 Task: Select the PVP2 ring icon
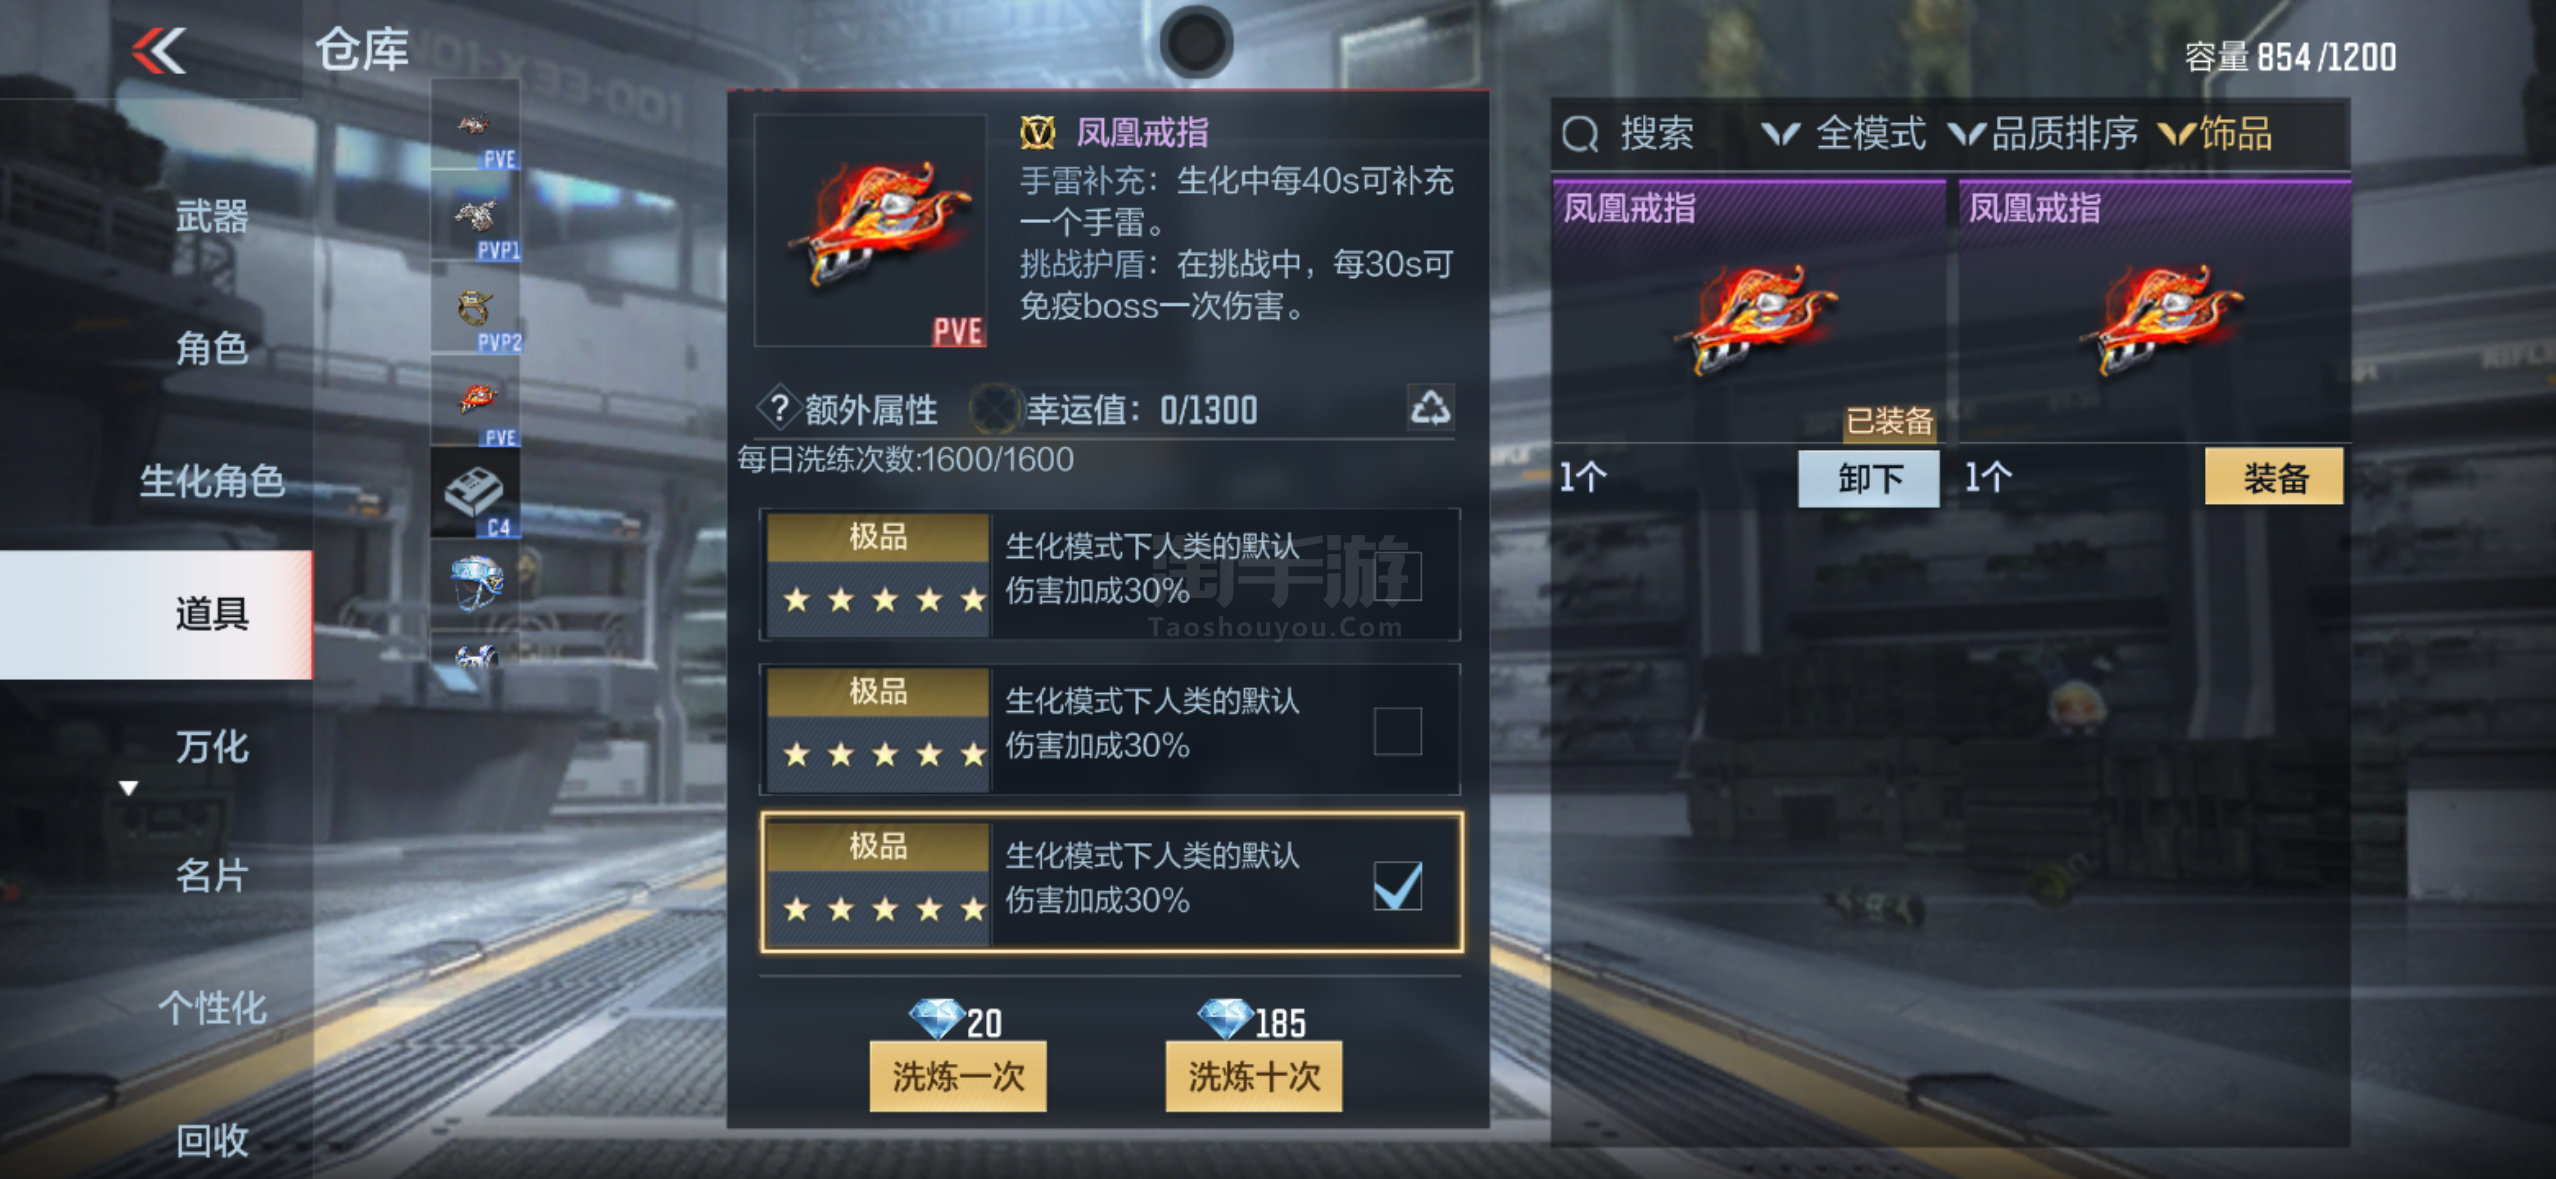[476, 309]
